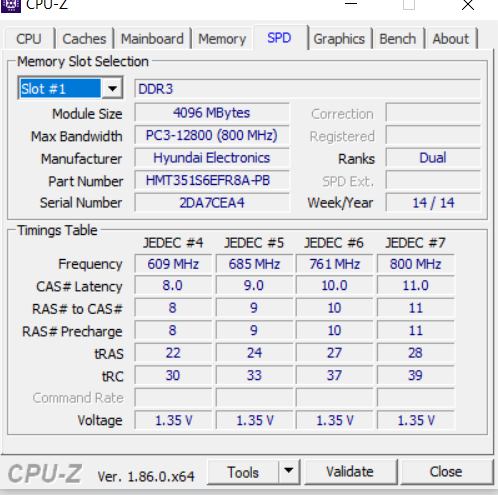The width and height of the screenshot is (498, 495).
Task: Select the SPD tab
Action: click(279, 38)
